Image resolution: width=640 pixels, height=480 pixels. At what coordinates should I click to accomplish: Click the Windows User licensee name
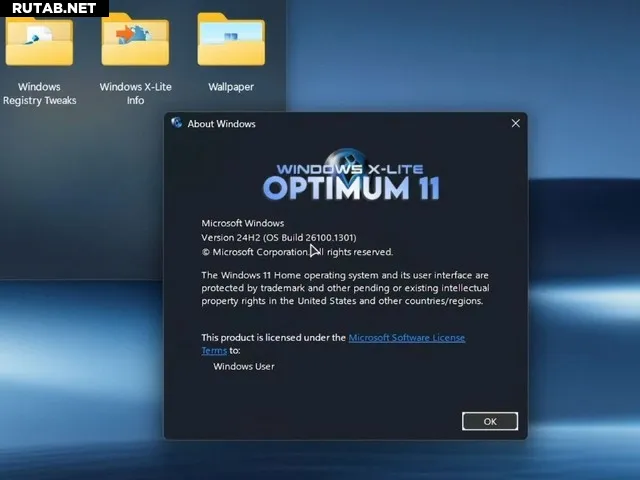pyautogui.click(x=243, y=366)
